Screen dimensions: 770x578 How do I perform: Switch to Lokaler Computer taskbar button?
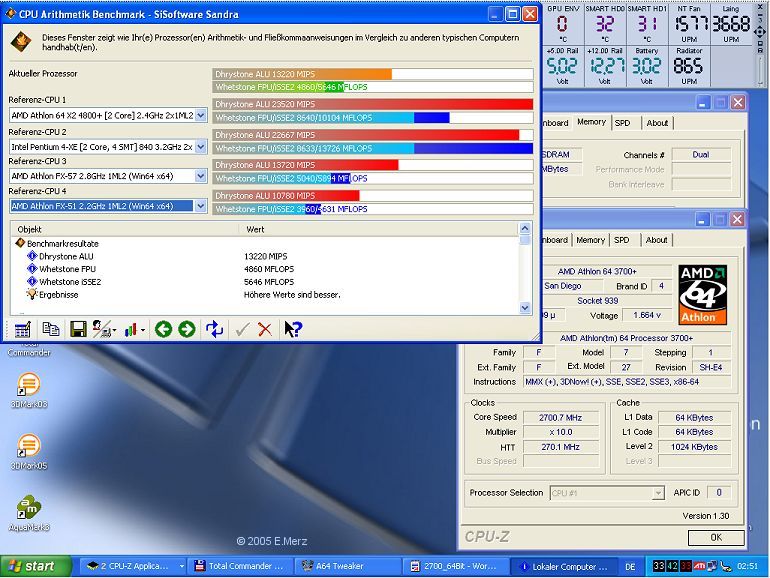click(x=563, y=566)
